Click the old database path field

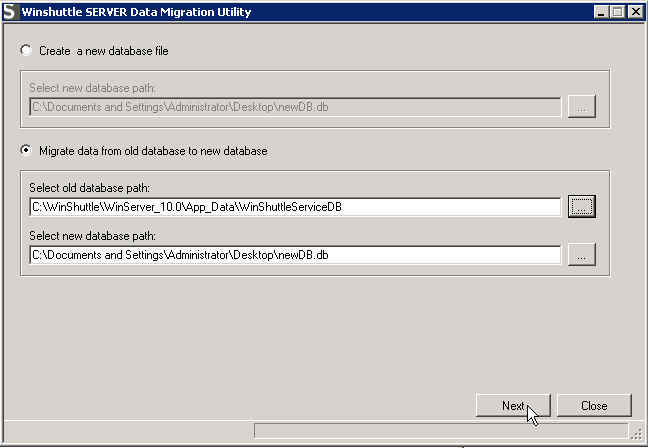pos(295,207)
